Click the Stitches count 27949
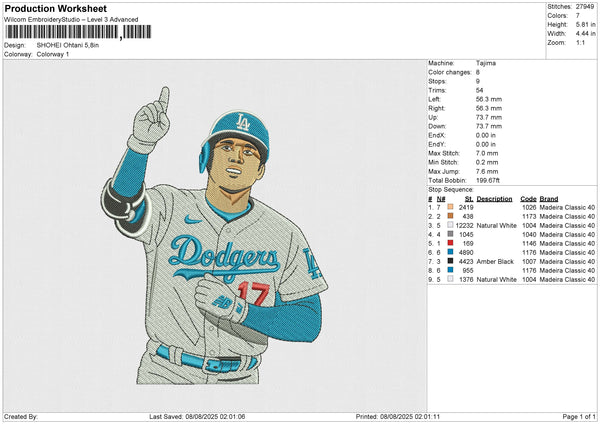Viewport: 600px width, 424px height. click(x=586, y=6)
